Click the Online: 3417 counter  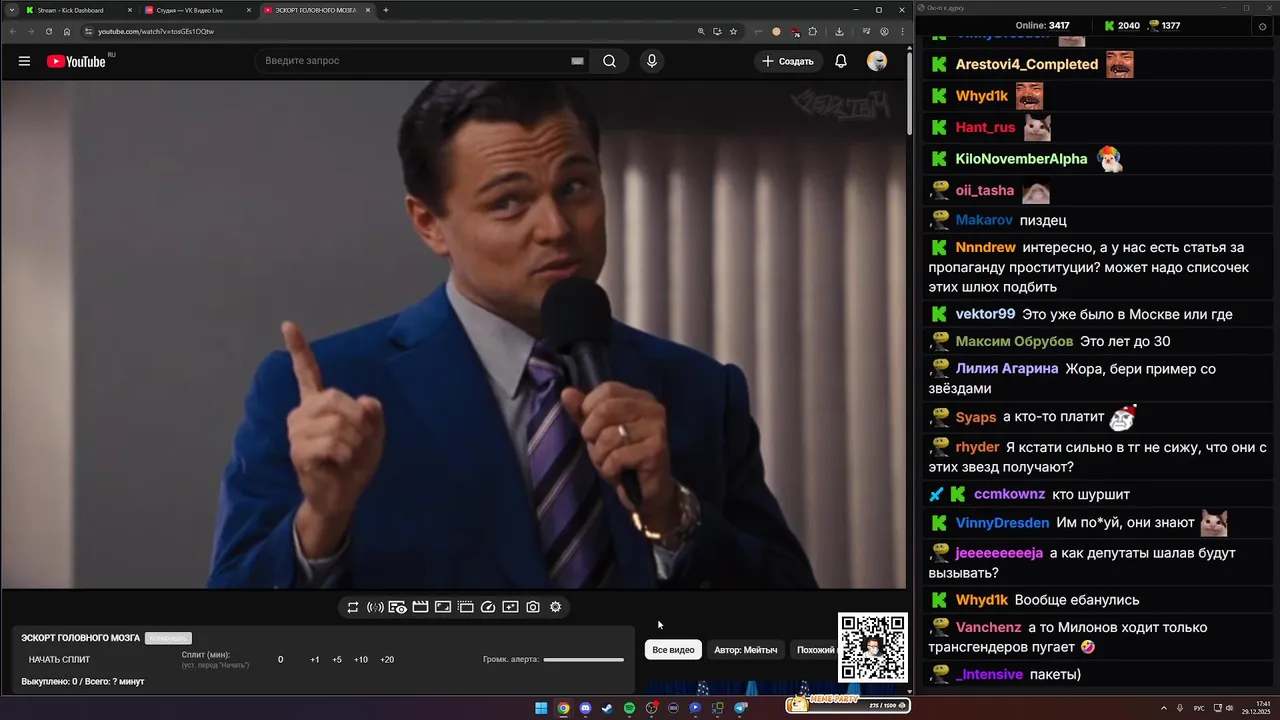[x=1042, y=26]
